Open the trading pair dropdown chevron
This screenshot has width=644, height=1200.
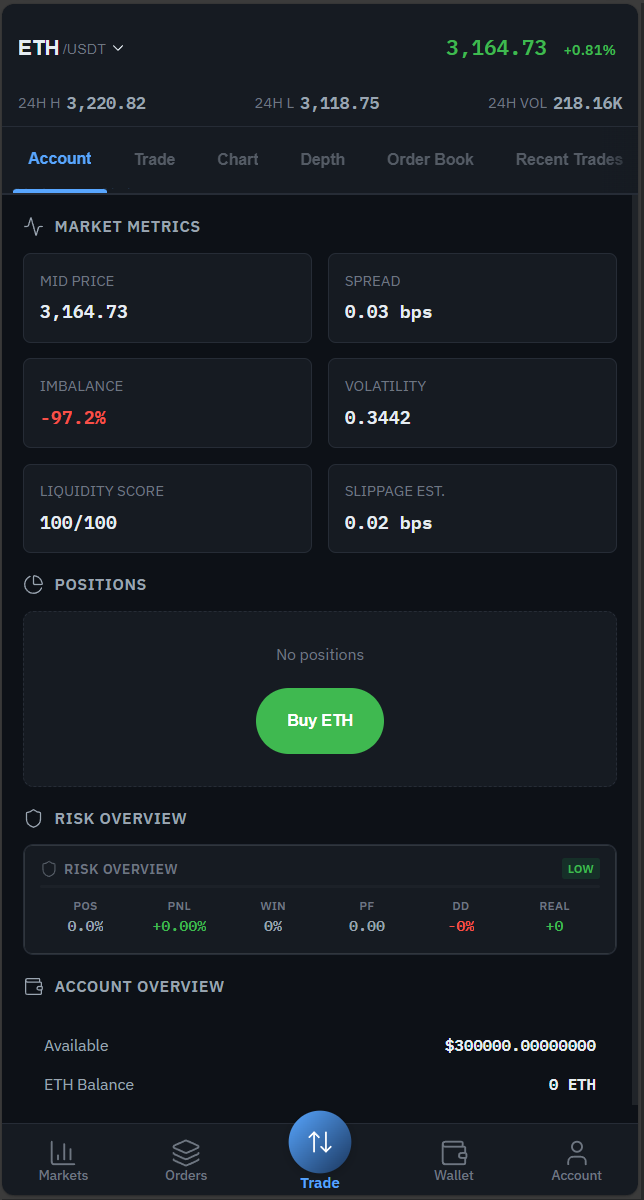pos(118,47)
